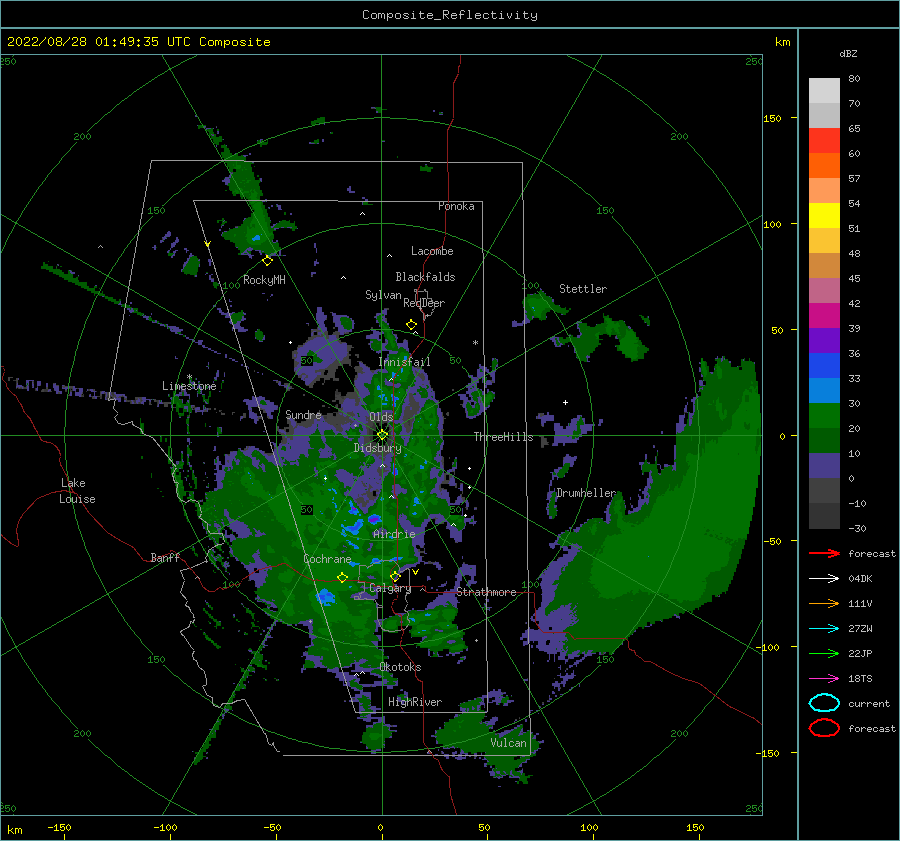This screenshot has width=900, height=841.
Task: Click the ThreeHills city label
Action: (503, 437)
